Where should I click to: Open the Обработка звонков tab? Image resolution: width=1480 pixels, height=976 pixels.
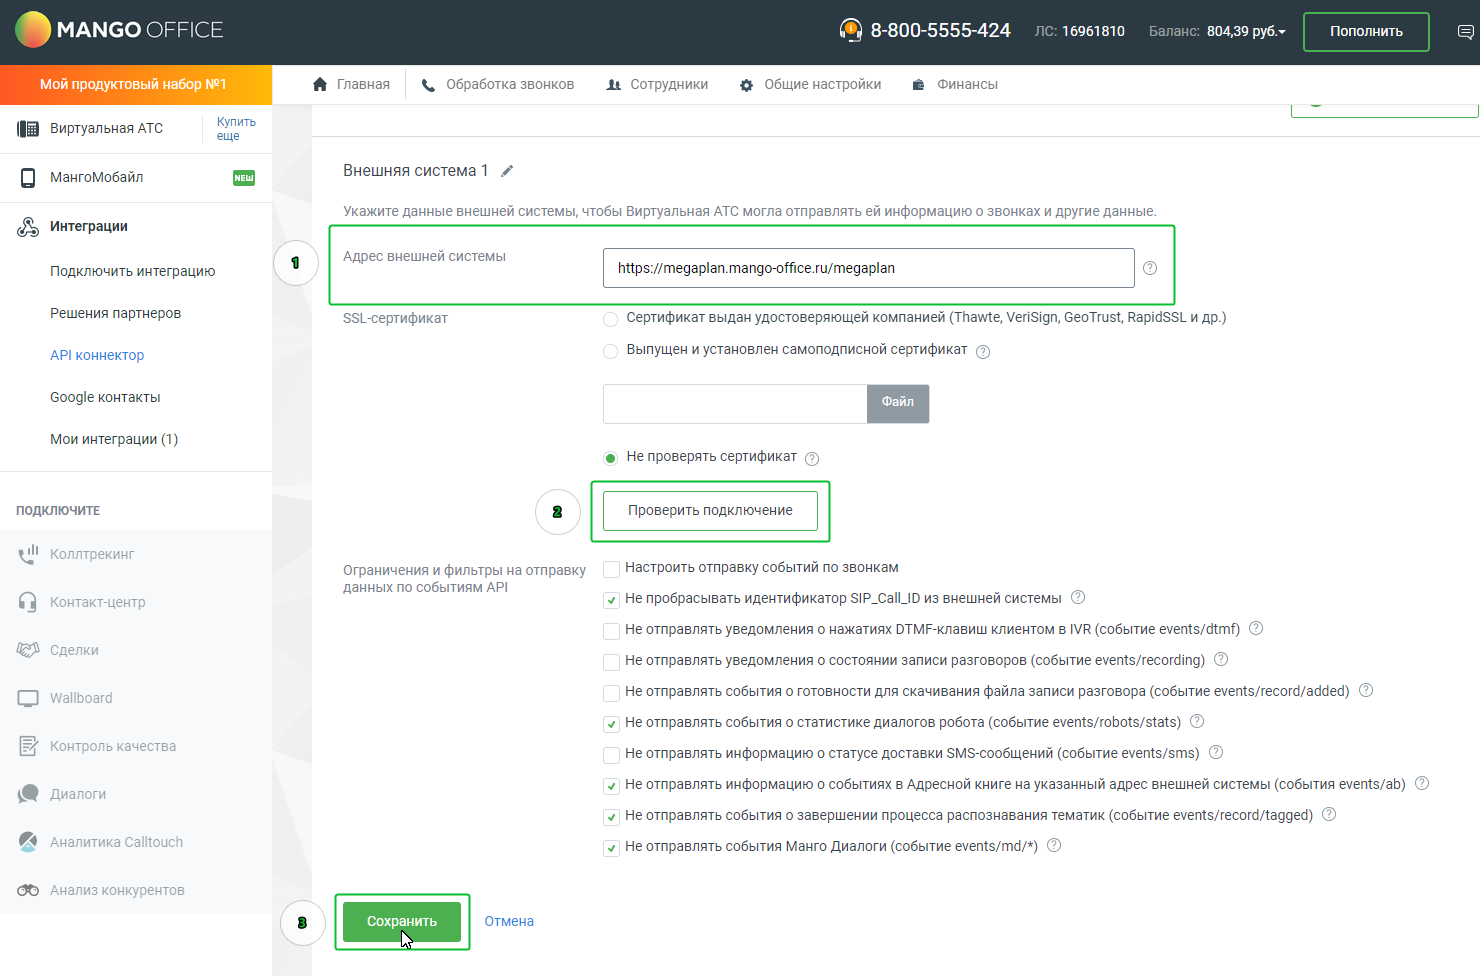click(498, 84)
